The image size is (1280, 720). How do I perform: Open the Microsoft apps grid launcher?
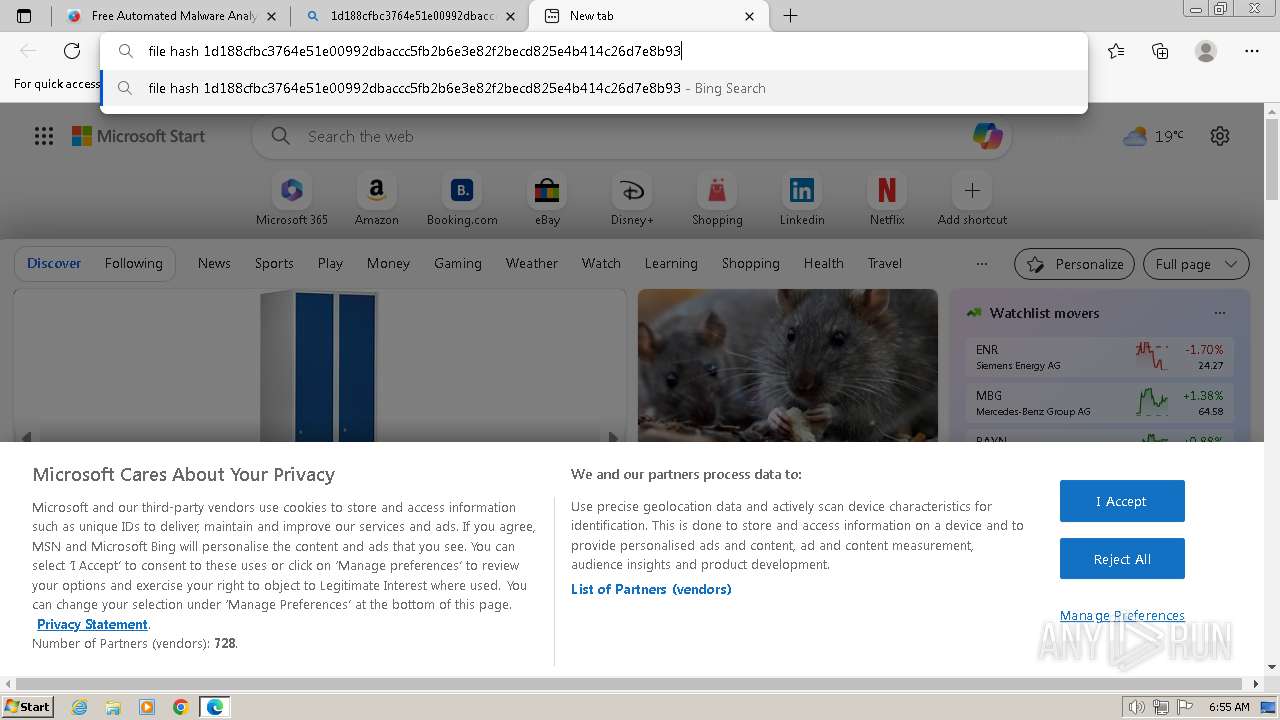[x=44, y=136]
